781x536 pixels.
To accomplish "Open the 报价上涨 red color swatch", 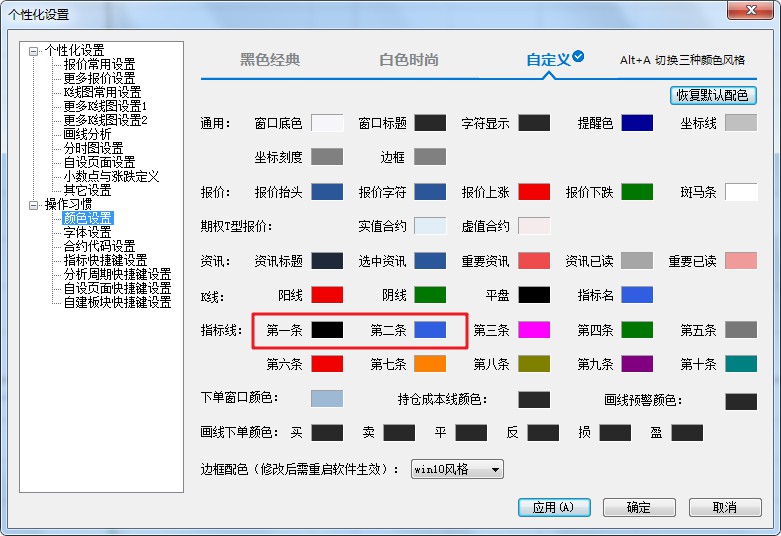I will pos(534,192).
